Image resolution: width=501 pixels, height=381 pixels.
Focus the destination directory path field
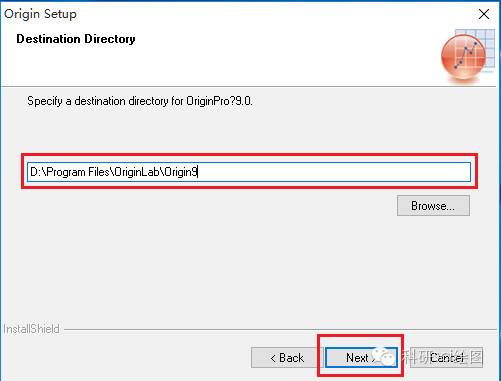[x=249, y=172]
